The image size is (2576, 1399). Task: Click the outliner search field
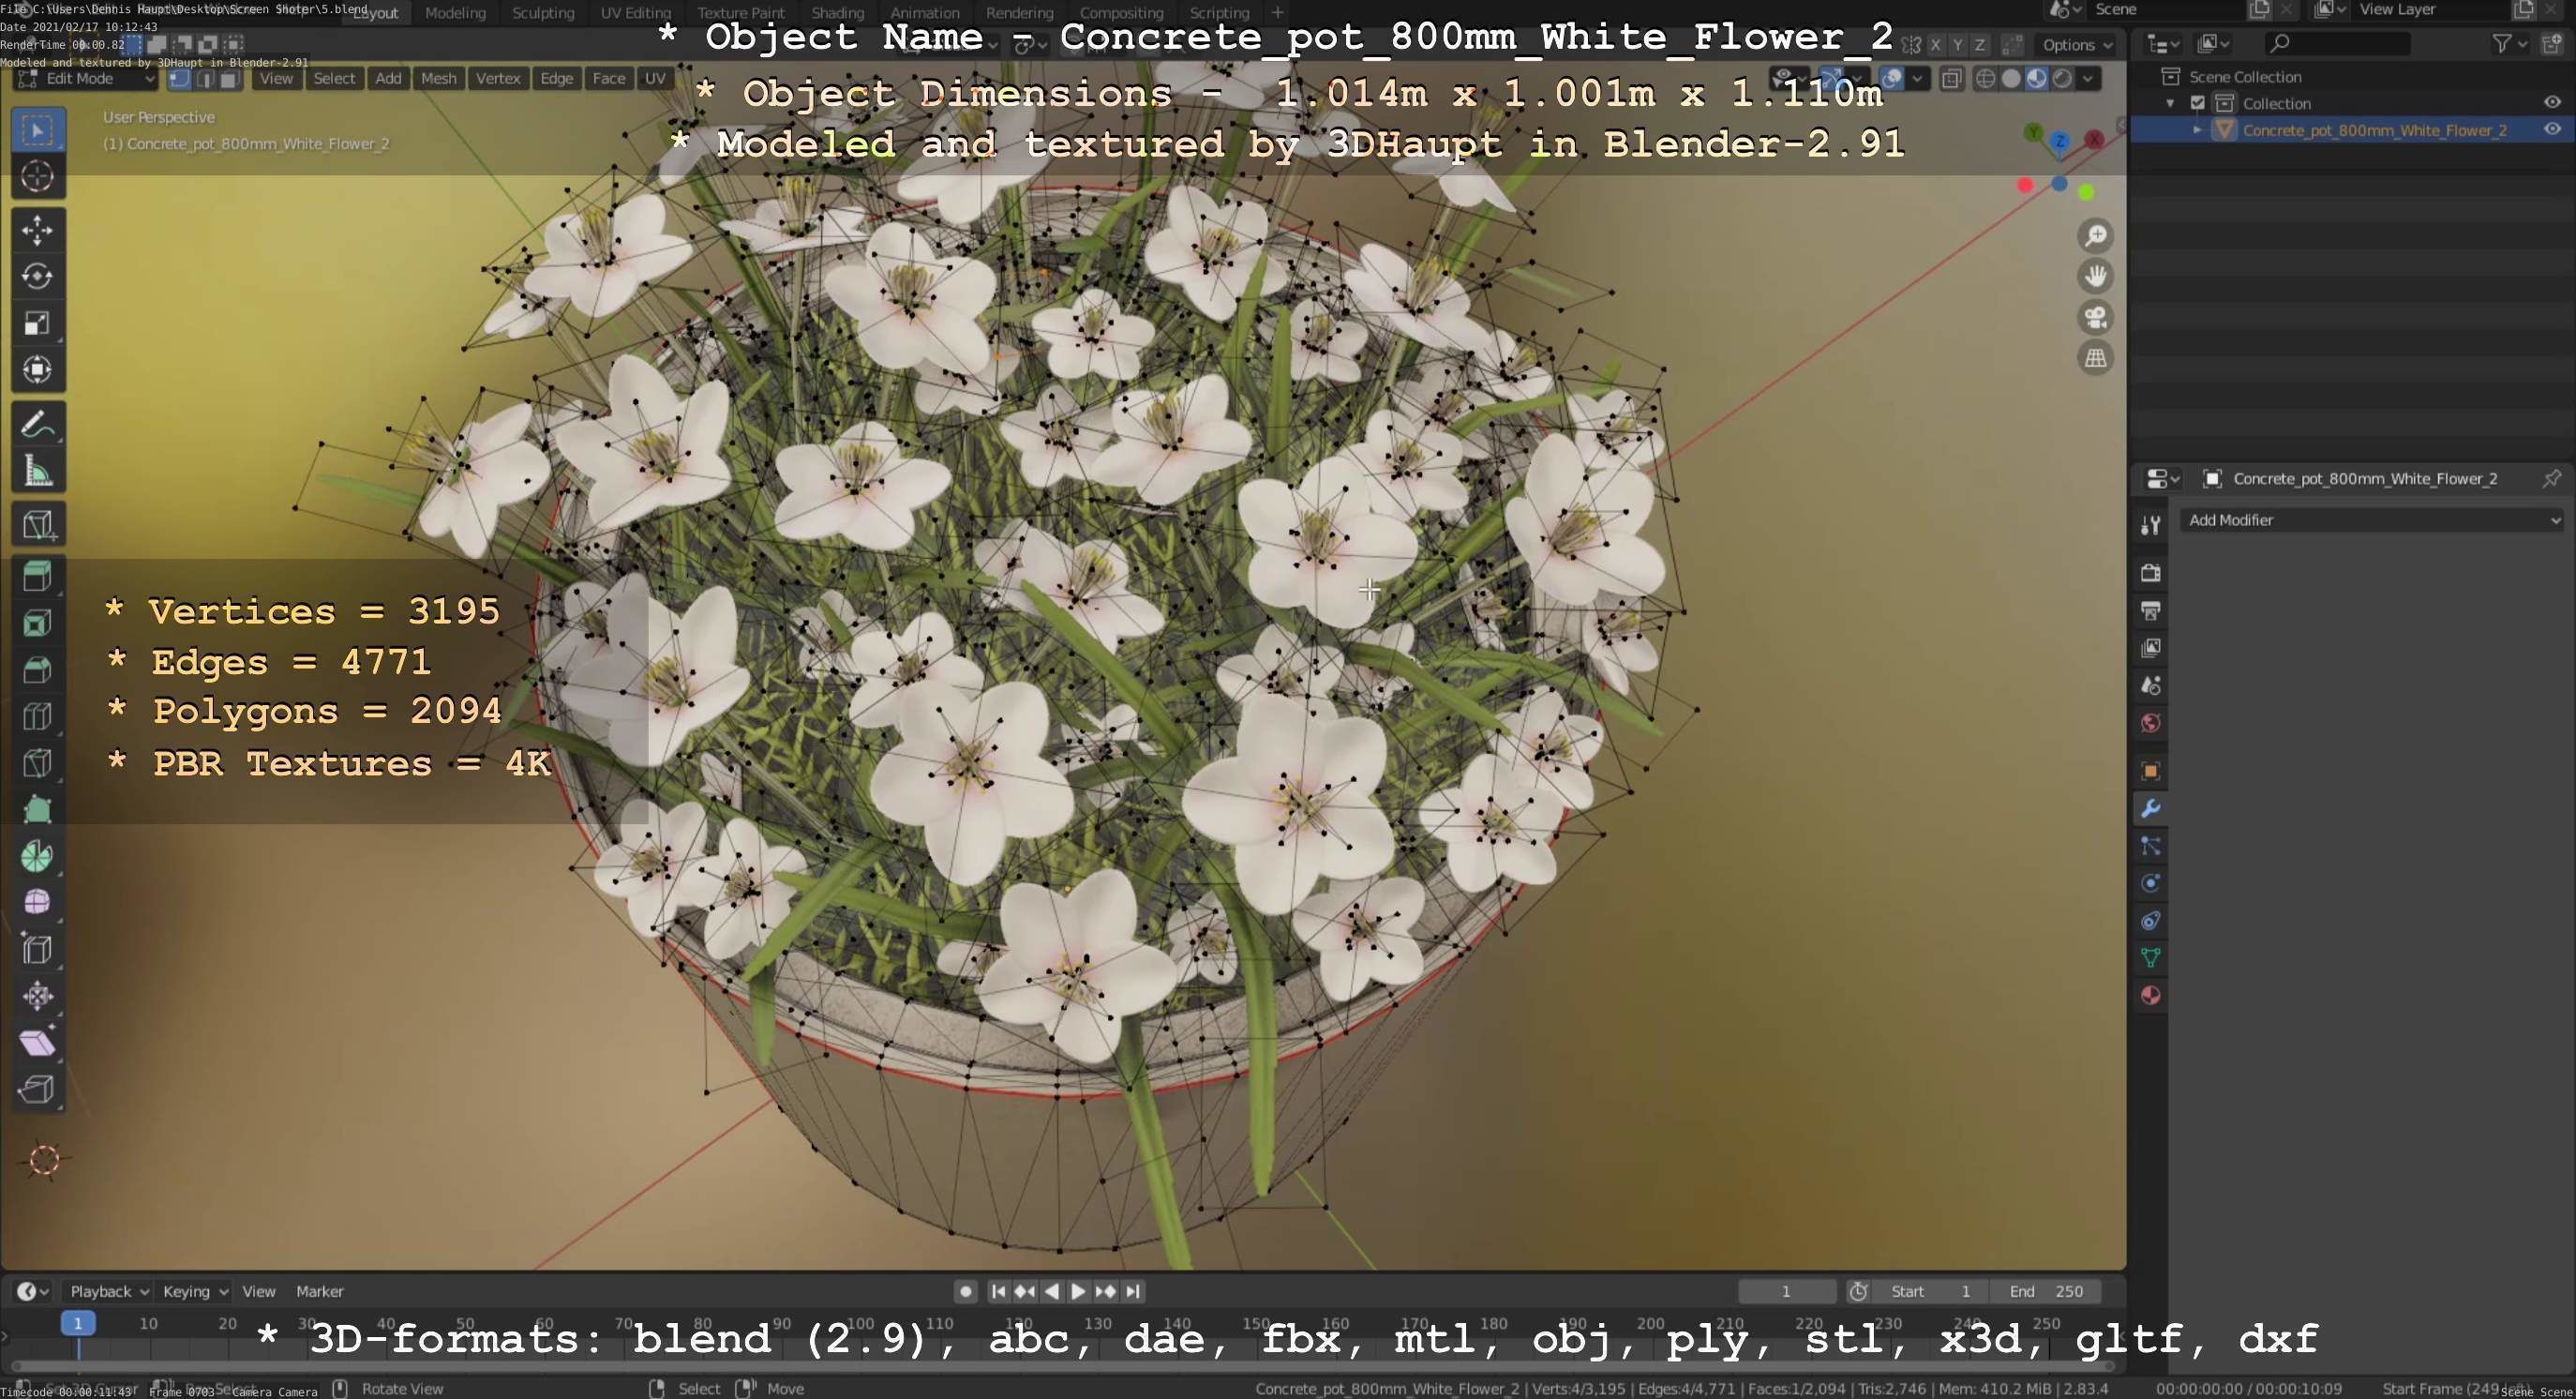point(2338,44)
